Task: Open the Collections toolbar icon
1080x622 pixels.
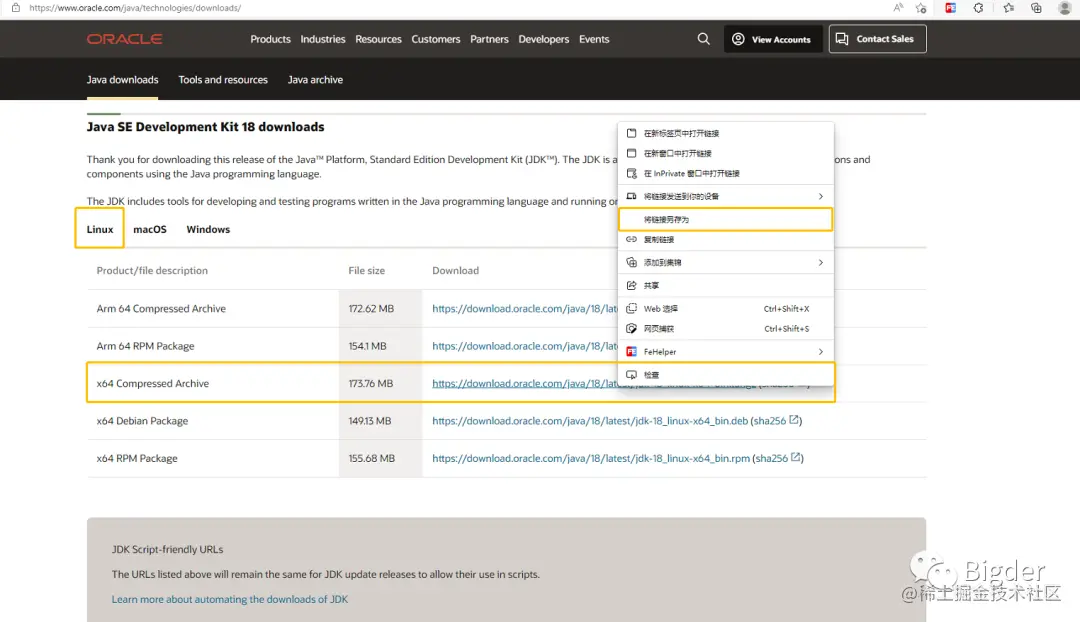Action: (1036, 8)
